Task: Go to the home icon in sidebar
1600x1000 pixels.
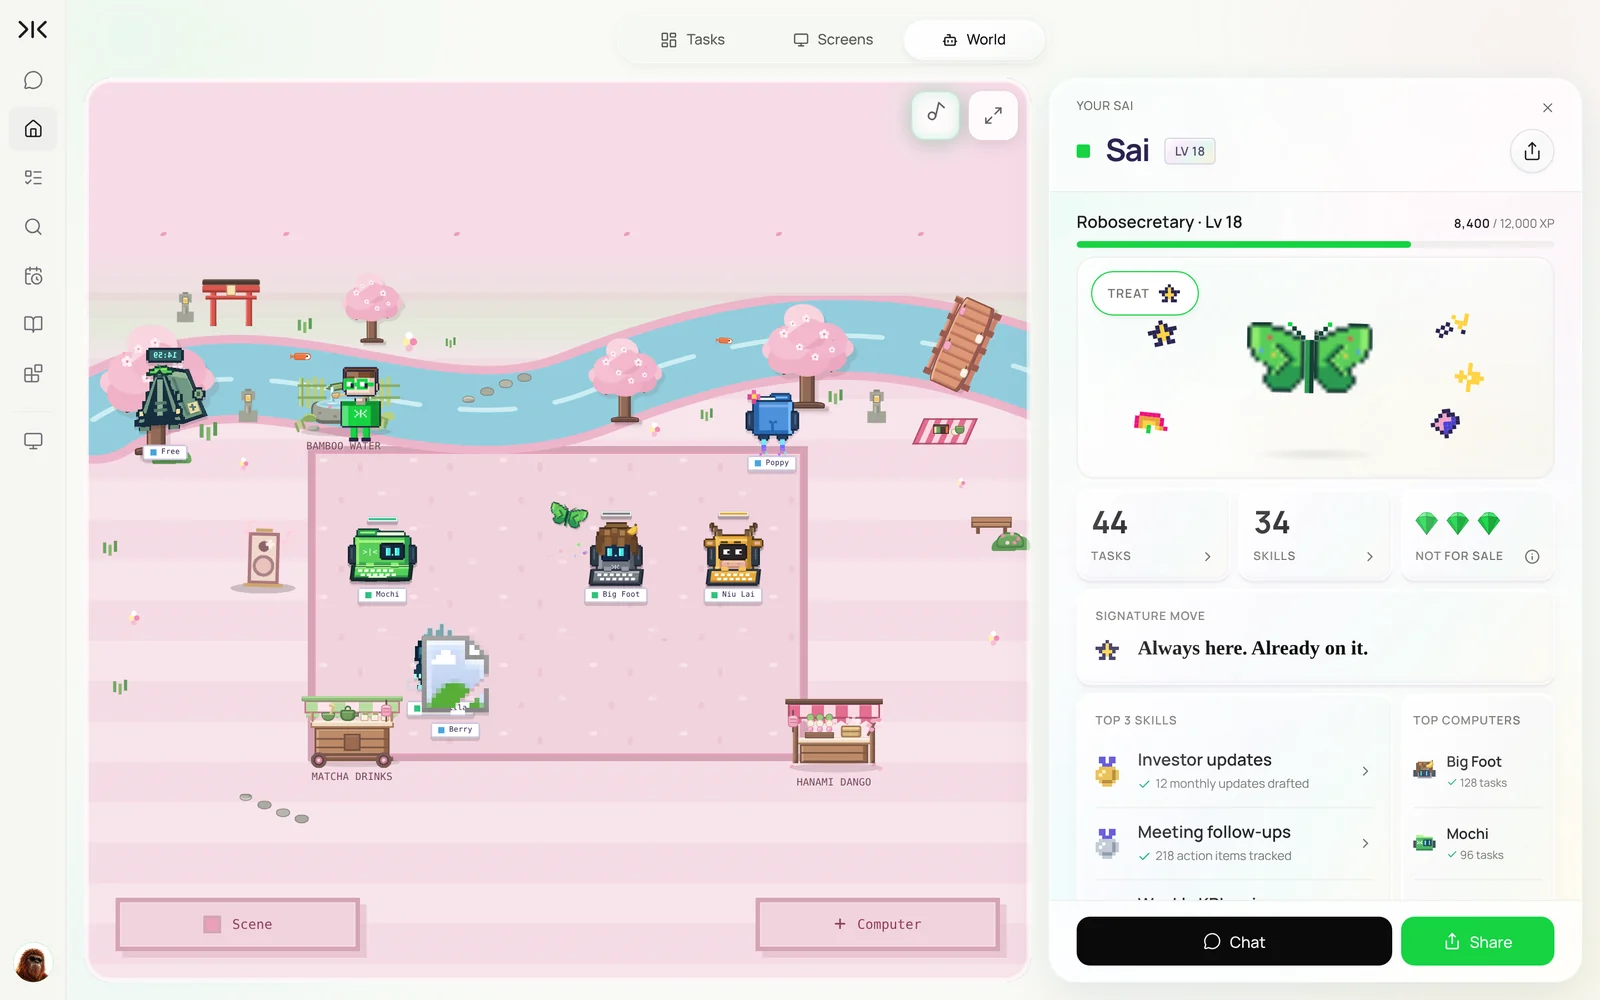Action: pos(33,129)
